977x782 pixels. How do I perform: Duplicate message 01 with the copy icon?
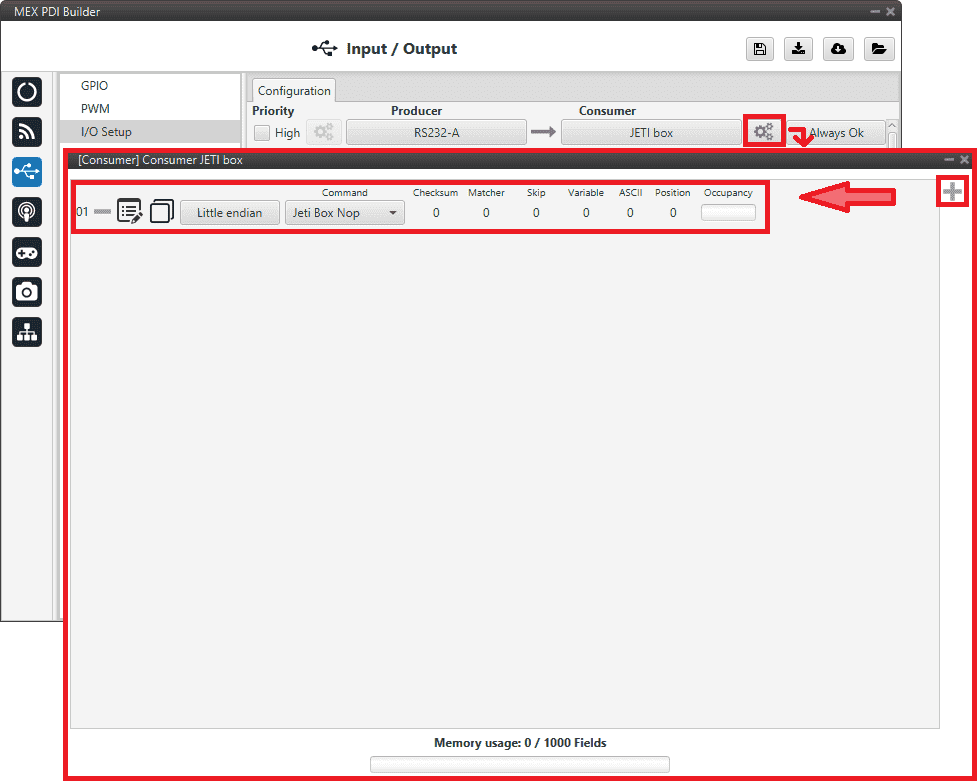point(161,211)
